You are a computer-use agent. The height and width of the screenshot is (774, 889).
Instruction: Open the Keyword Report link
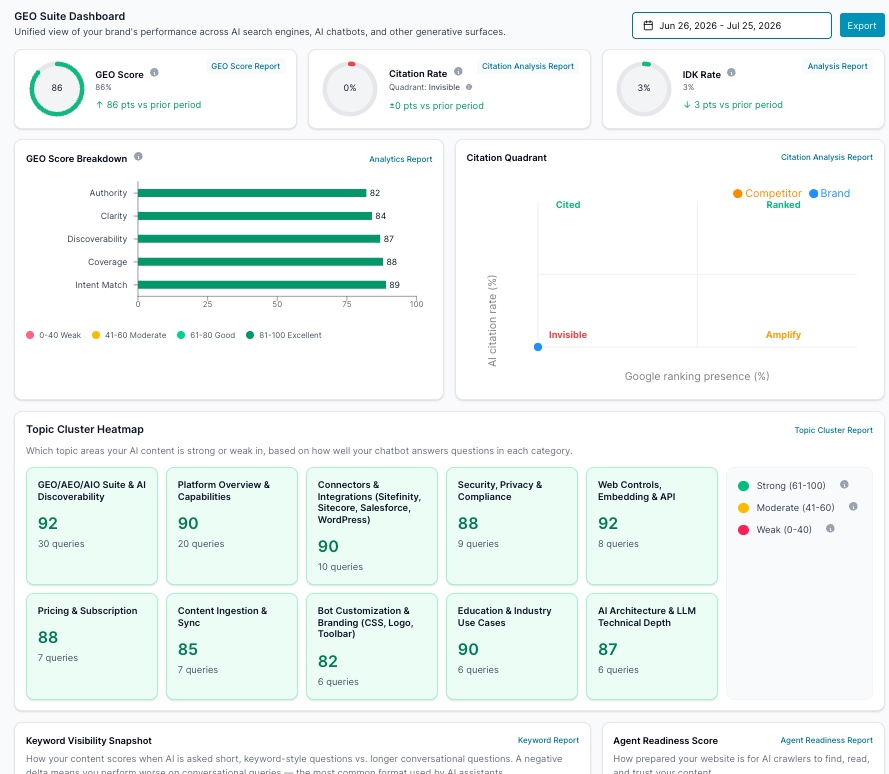(x=548, y=741)
